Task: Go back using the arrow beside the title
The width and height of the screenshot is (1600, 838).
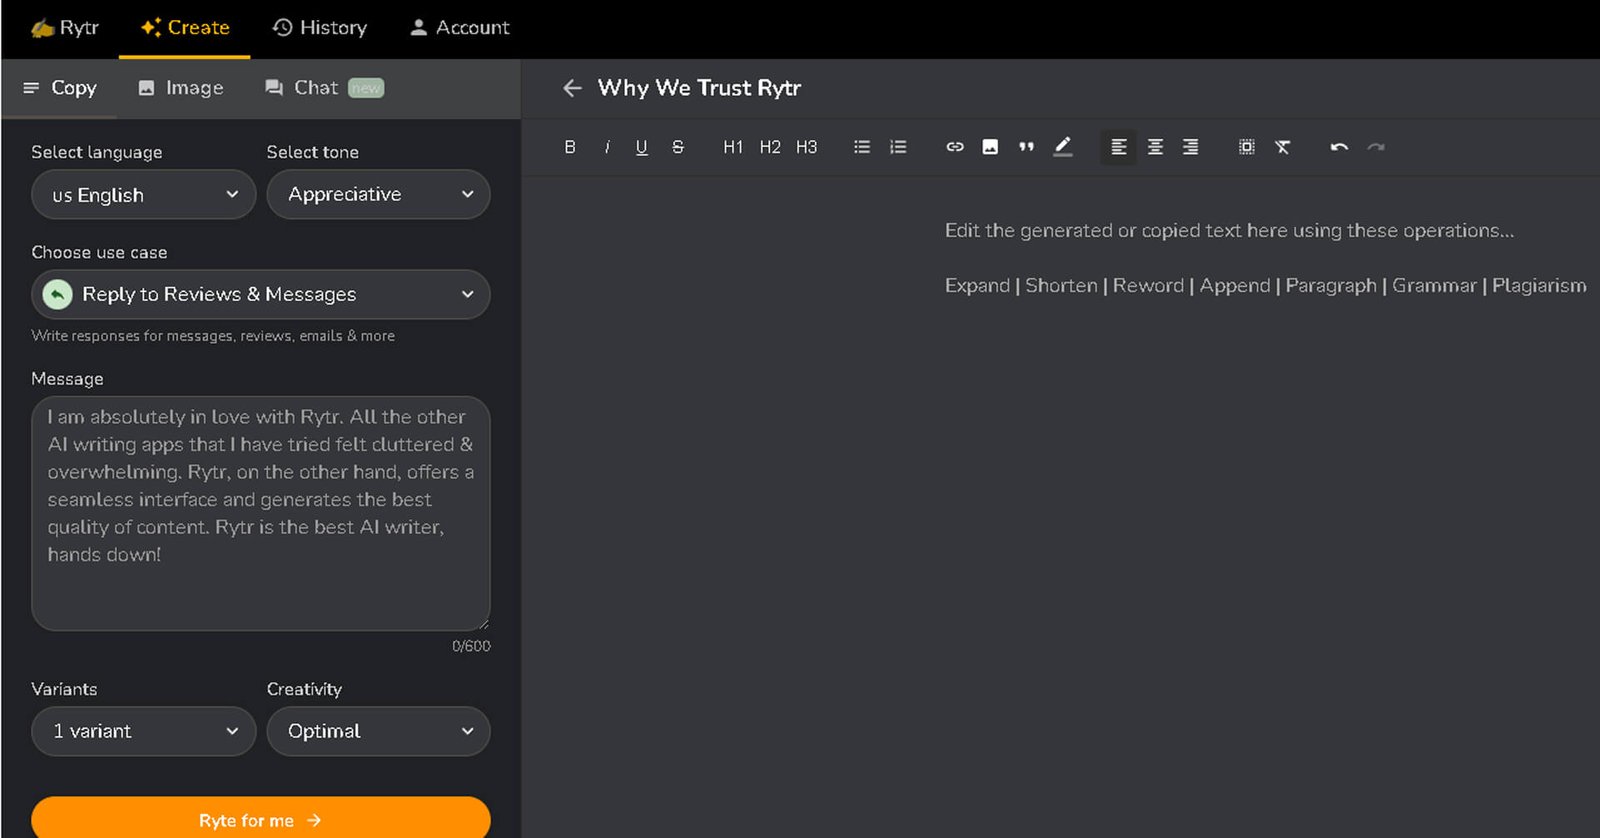Action: 572,88
